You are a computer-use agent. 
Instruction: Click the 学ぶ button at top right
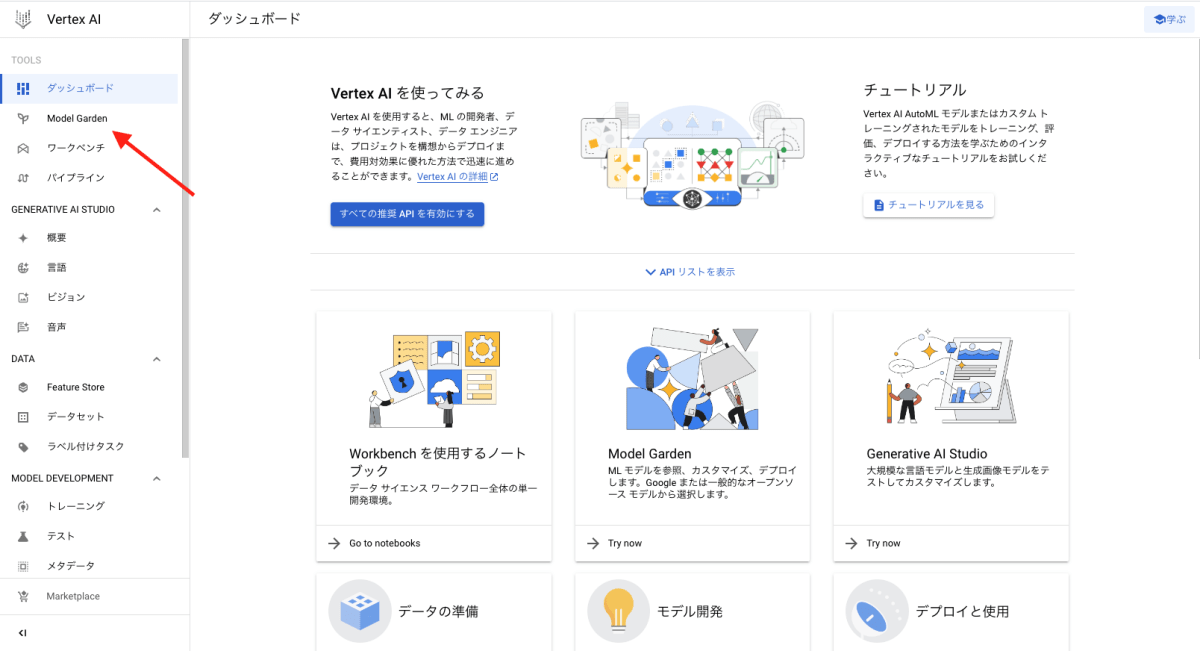tap(1169, 19)
